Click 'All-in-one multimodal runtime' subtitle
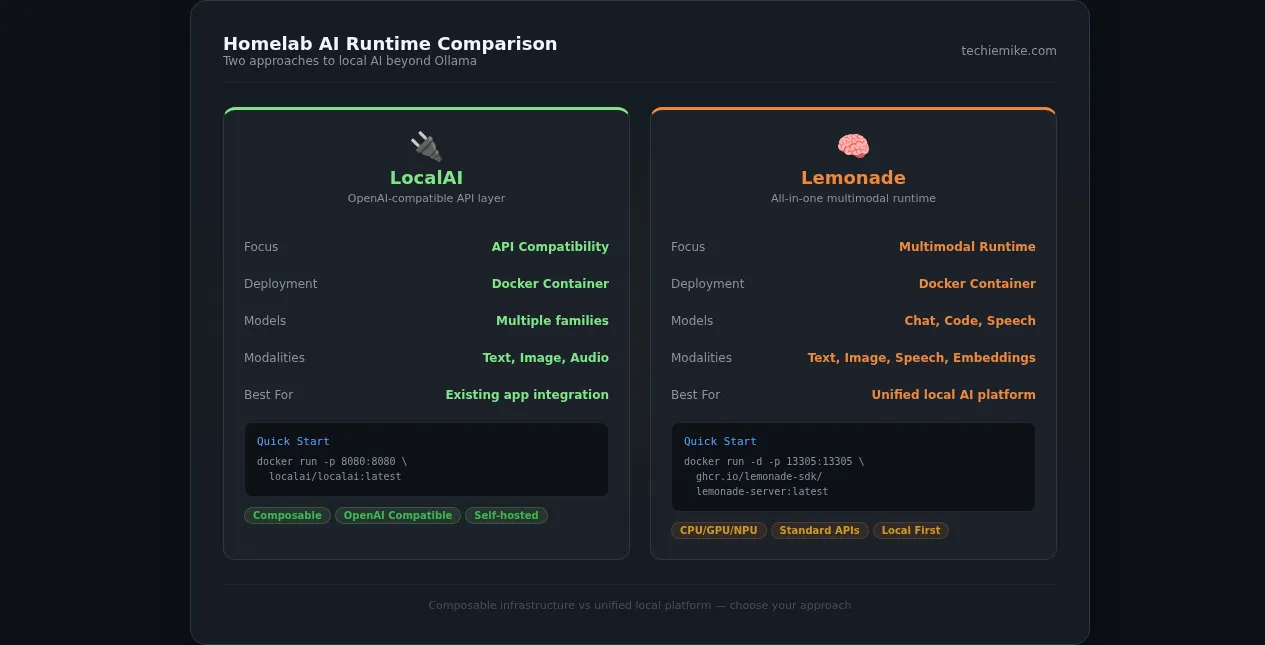This screenshot has width=1265, height=645. coord(853,199)
